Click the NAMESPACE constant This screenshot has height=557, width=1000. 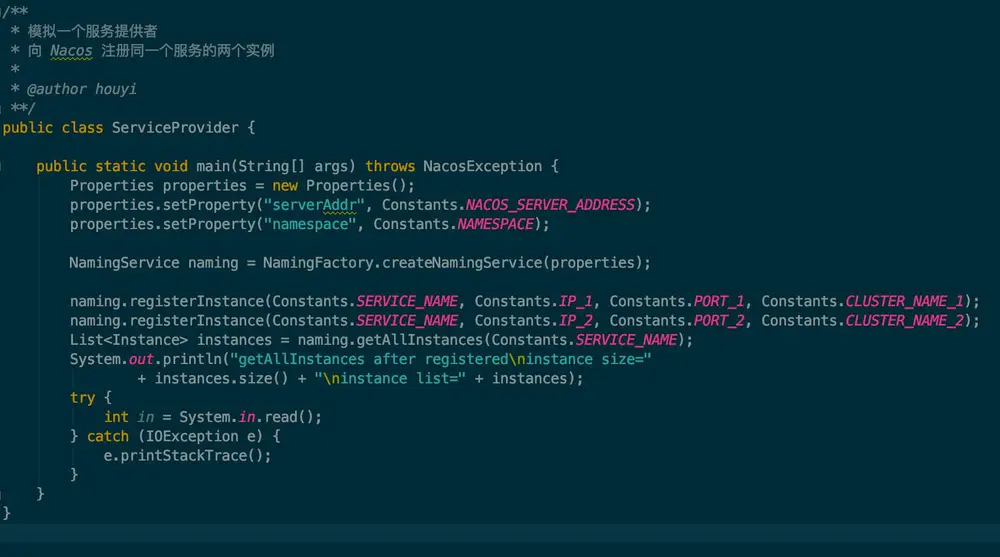tap(496, 224)
